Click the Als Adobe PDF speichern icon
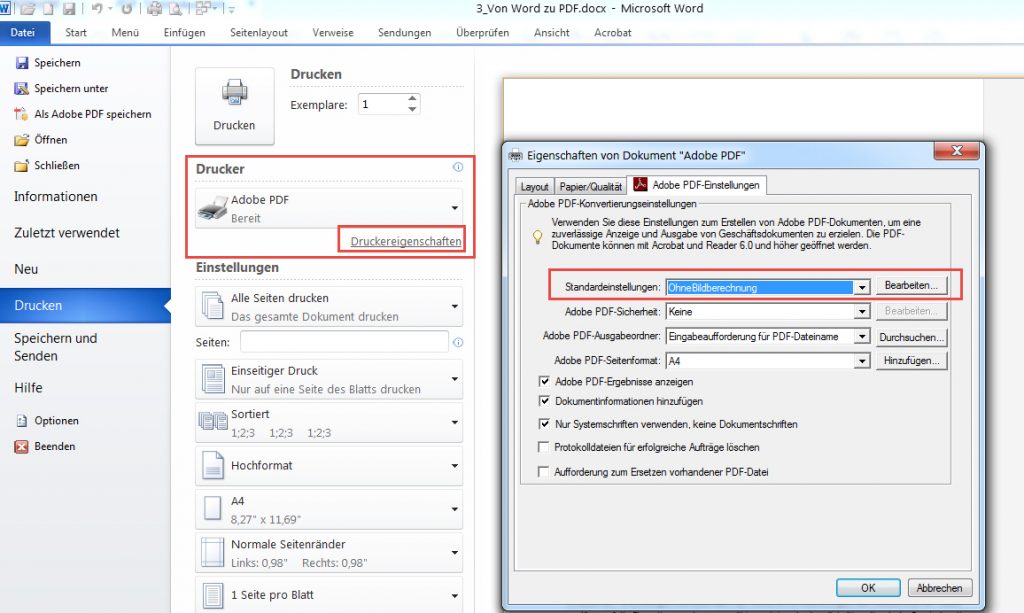The image size is (1024, 613). [x=21, y=114]
